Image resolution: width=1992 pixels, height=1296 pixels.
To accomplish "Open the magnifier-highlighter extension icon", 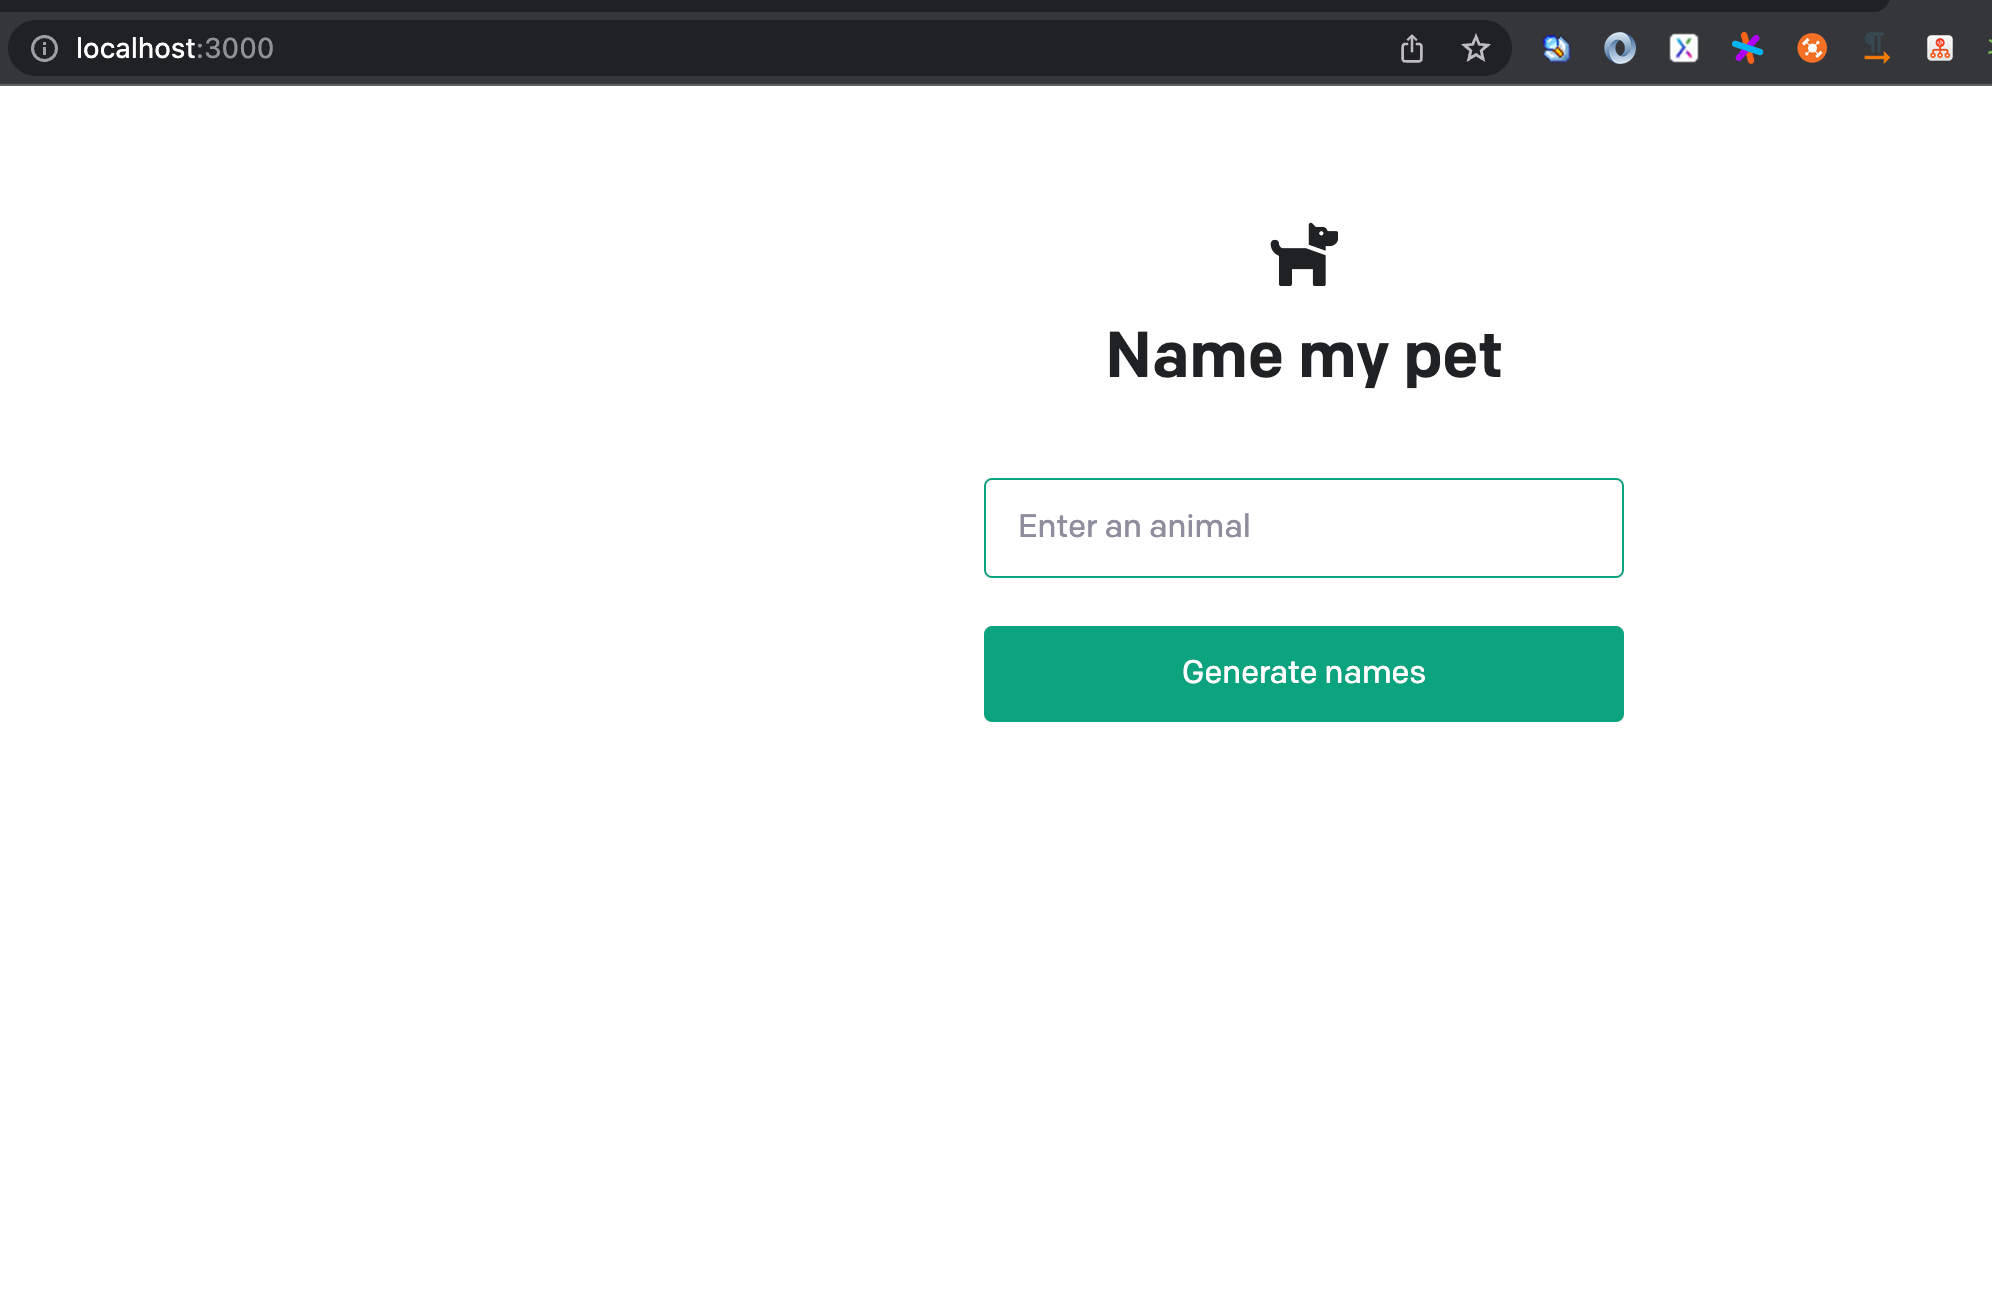I will (x=1556, y=48).
